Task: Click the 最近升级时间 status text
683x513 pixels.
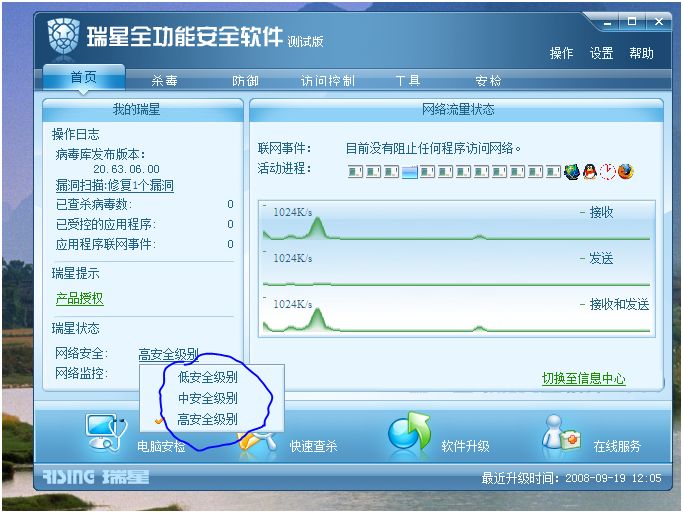Action: [x=571, y=478]
